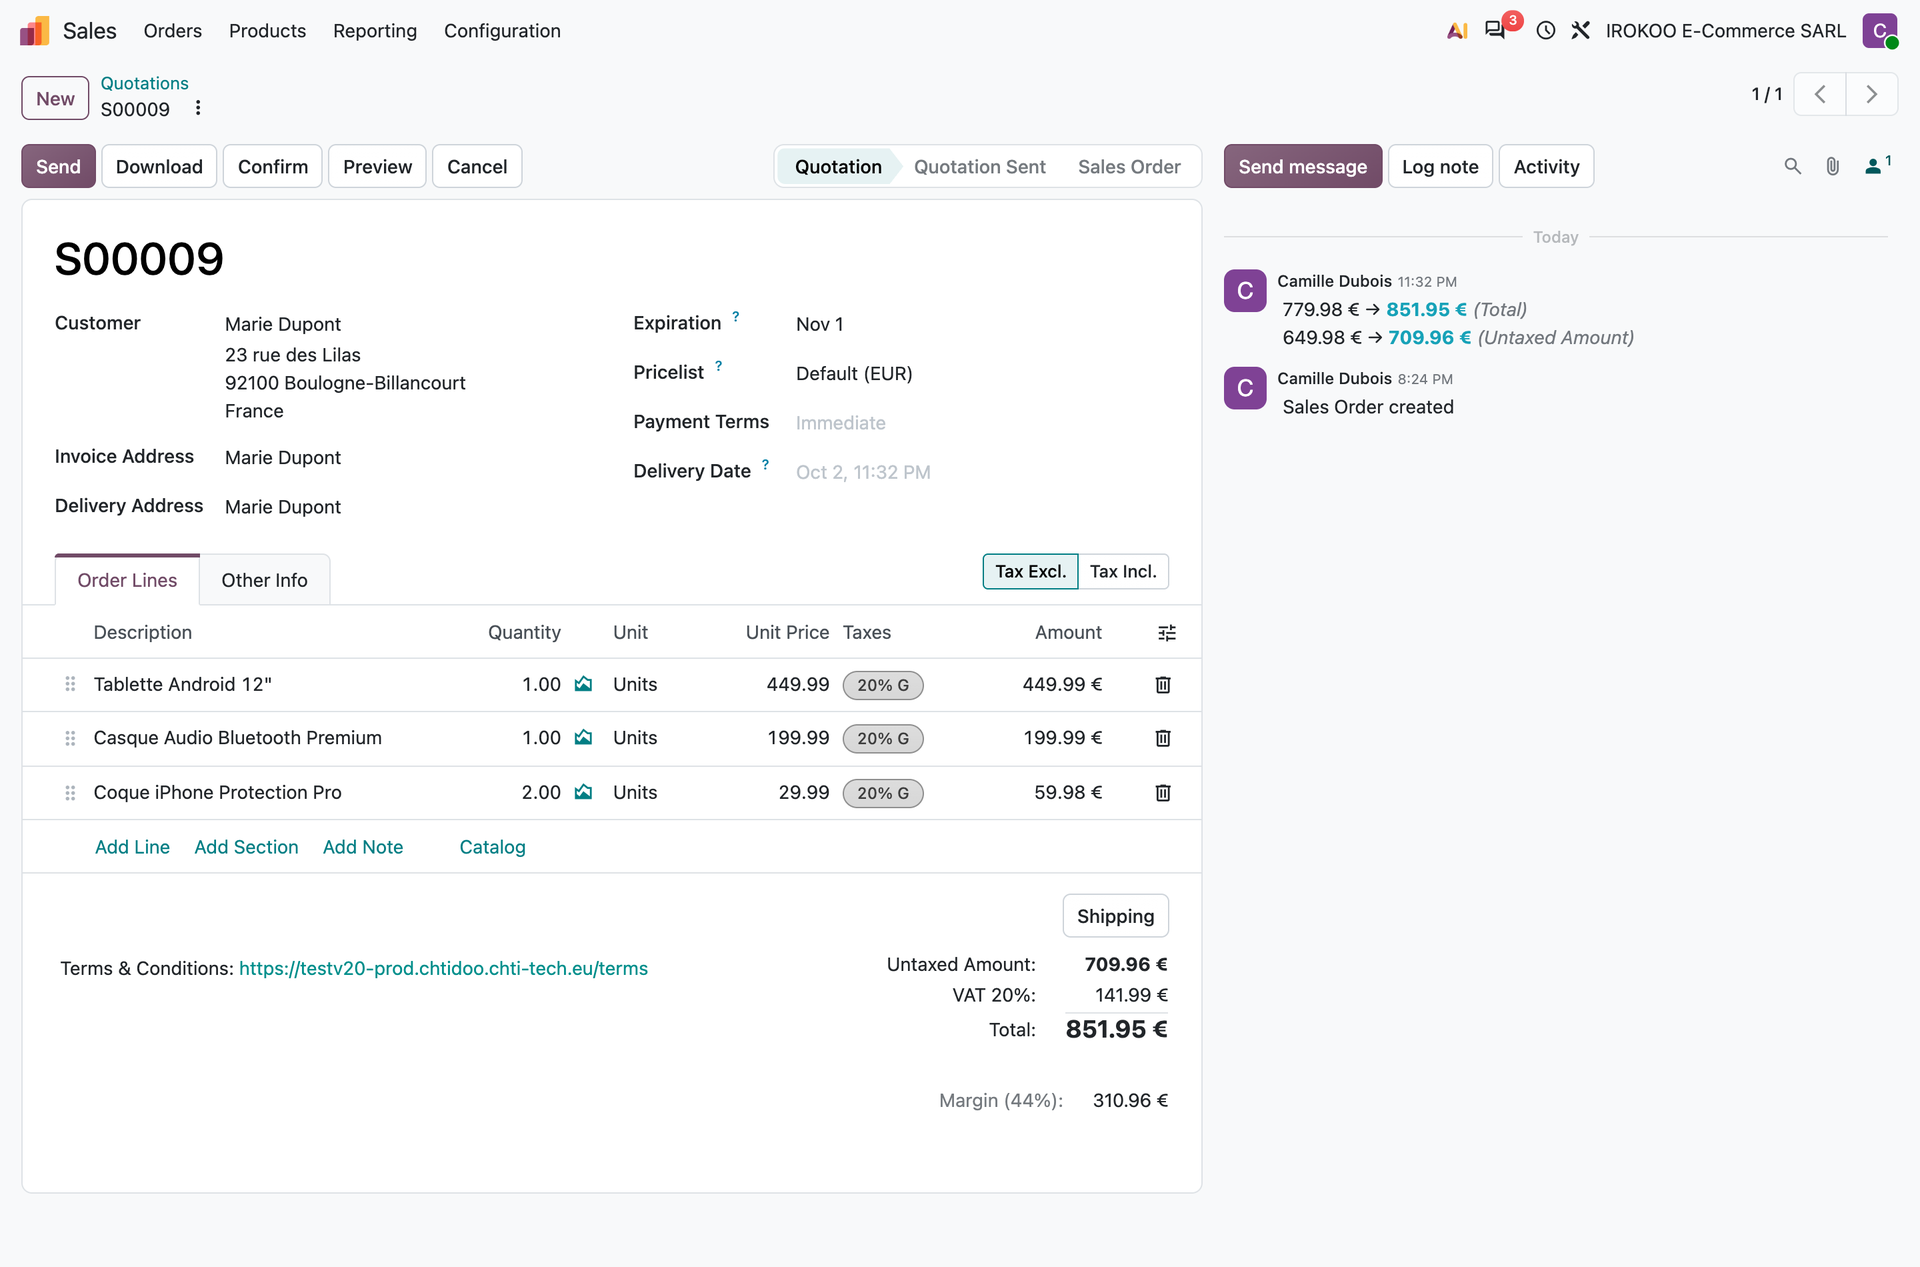Open the AI assistant icon in top bar
The height and width of the screenshot is (1267, 1920).
pos(1457,31)
